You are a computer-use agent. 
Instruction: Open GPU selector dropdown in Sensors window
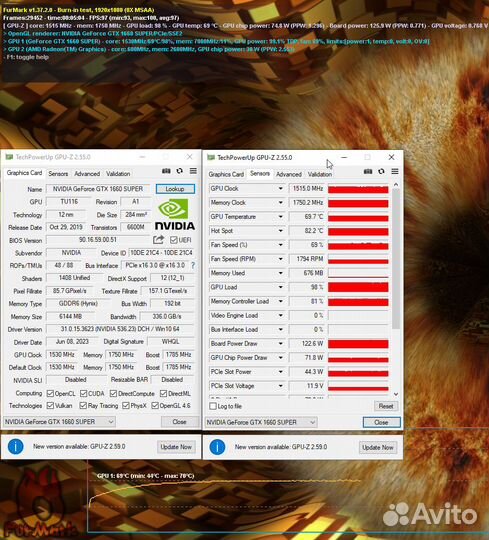261,422
